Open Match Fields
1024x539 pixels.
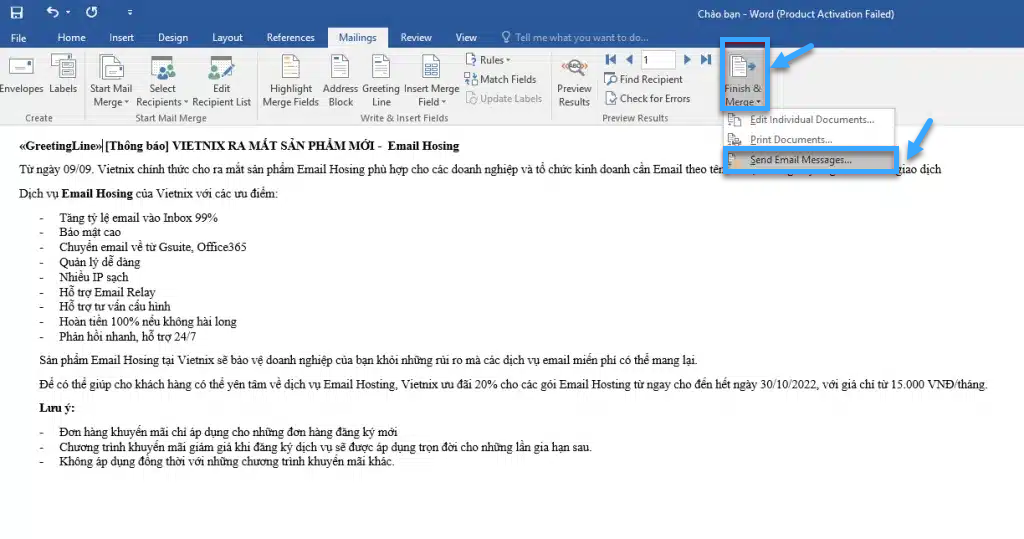tap(500, 79)
